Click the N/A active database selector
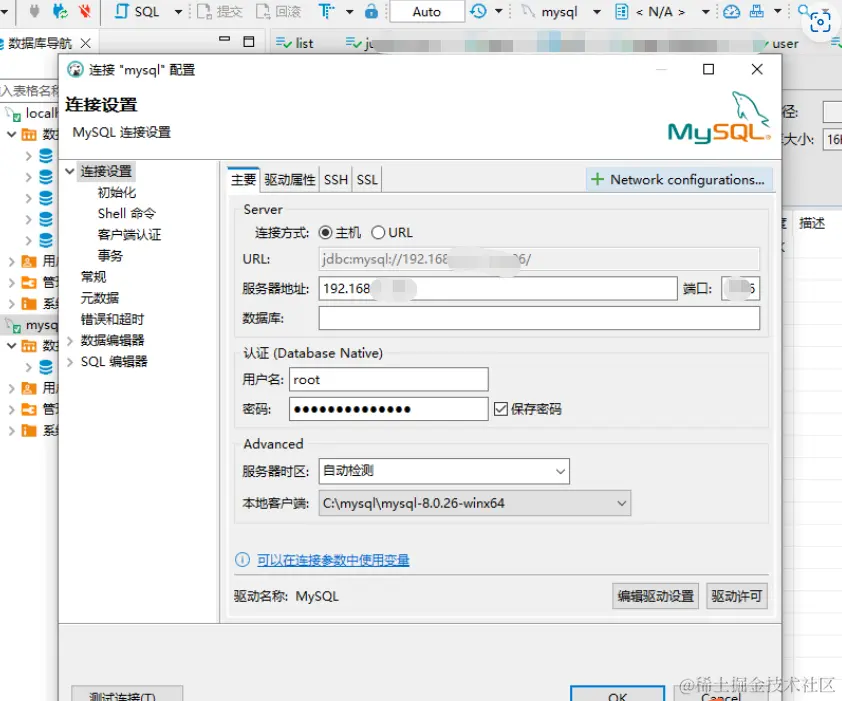 651,12
